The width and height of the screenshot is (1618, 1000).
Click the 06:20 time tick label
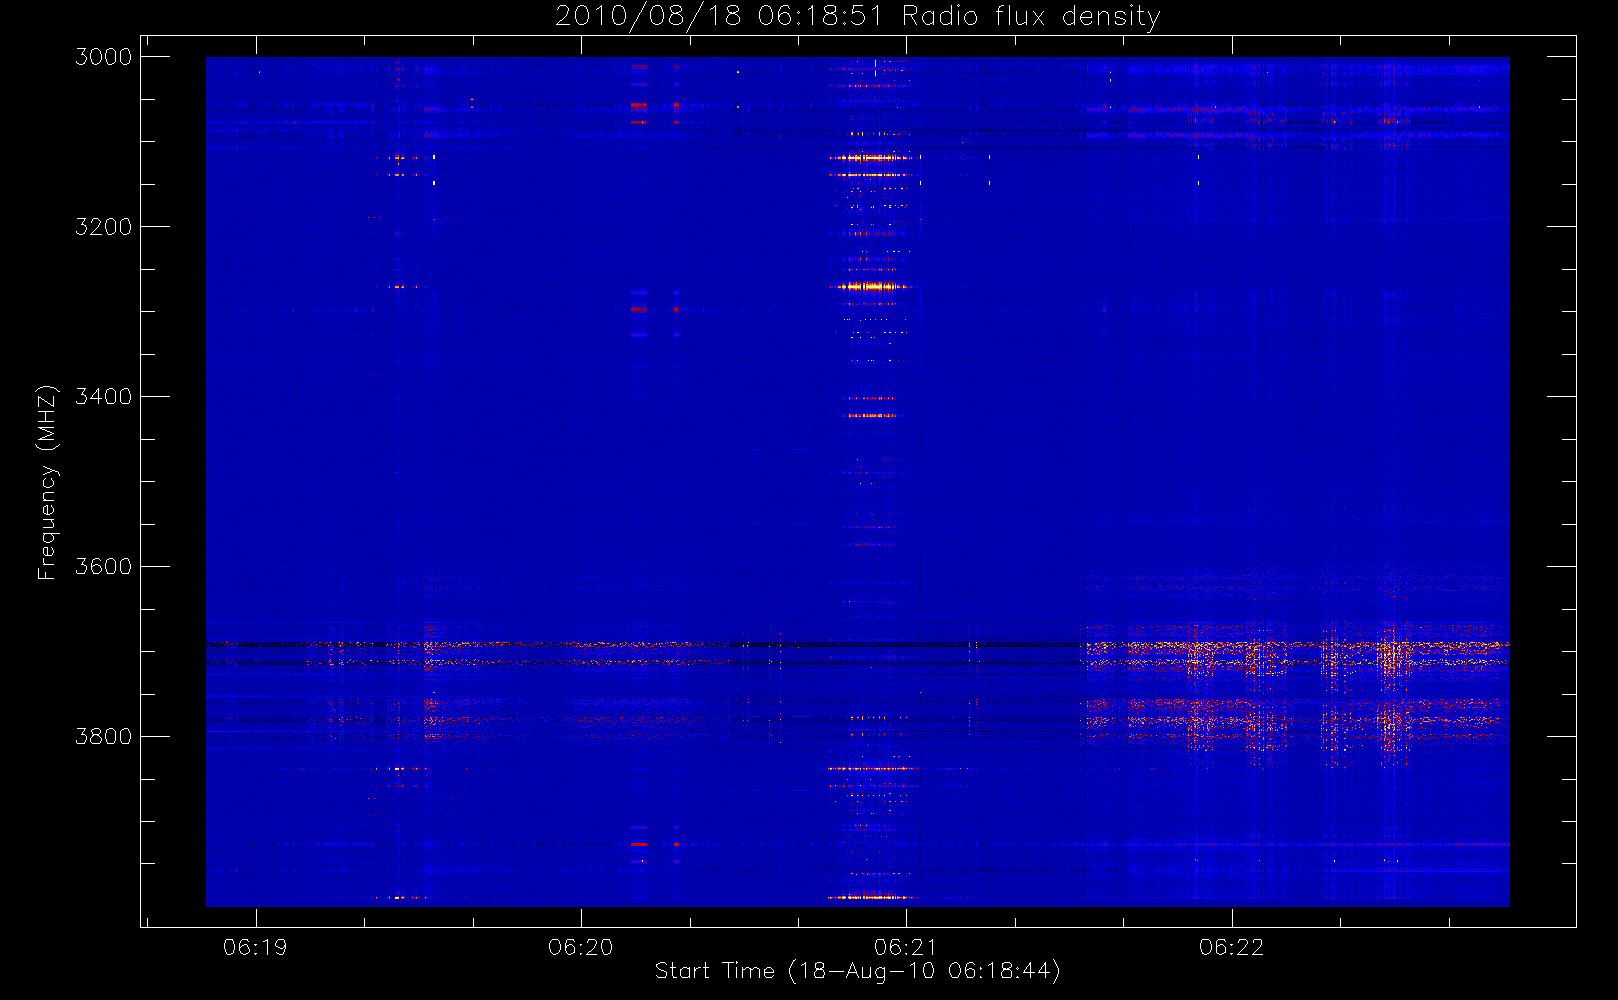pos(581,947)
